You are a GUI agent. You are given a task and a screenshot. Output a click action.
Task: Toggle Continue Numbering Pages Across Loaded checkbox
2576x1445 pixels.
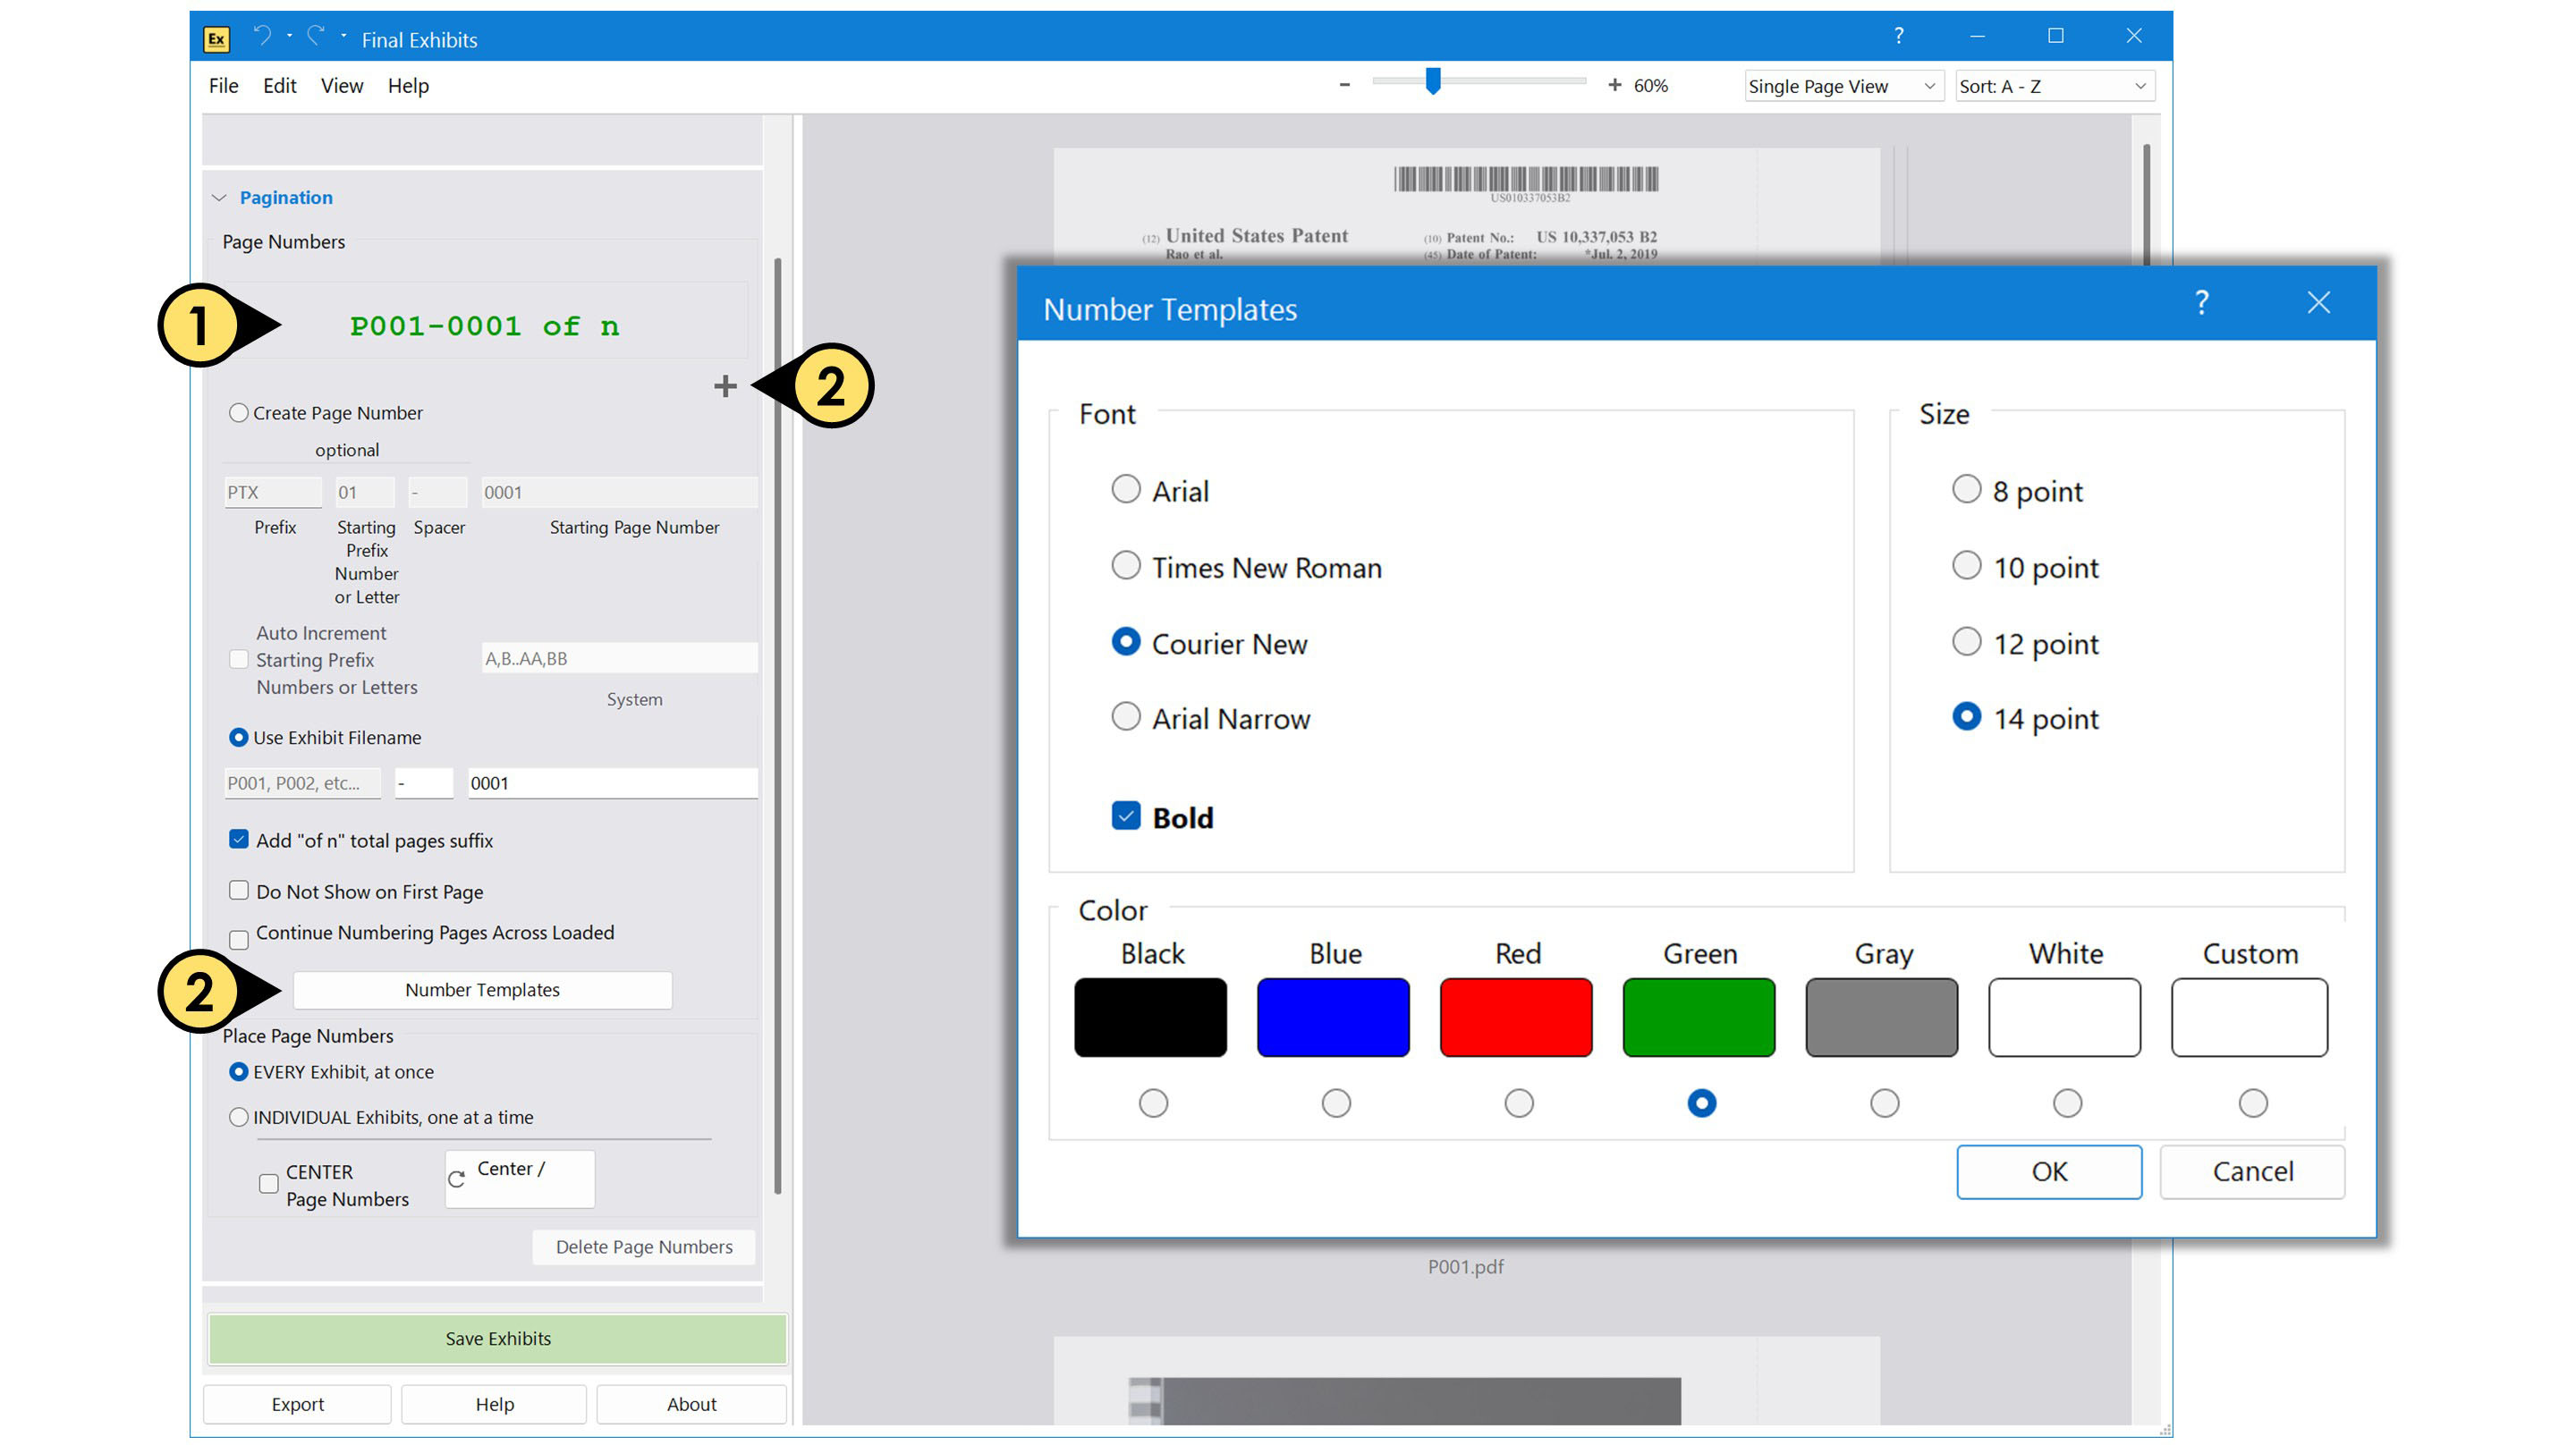(x=238, y=940)
